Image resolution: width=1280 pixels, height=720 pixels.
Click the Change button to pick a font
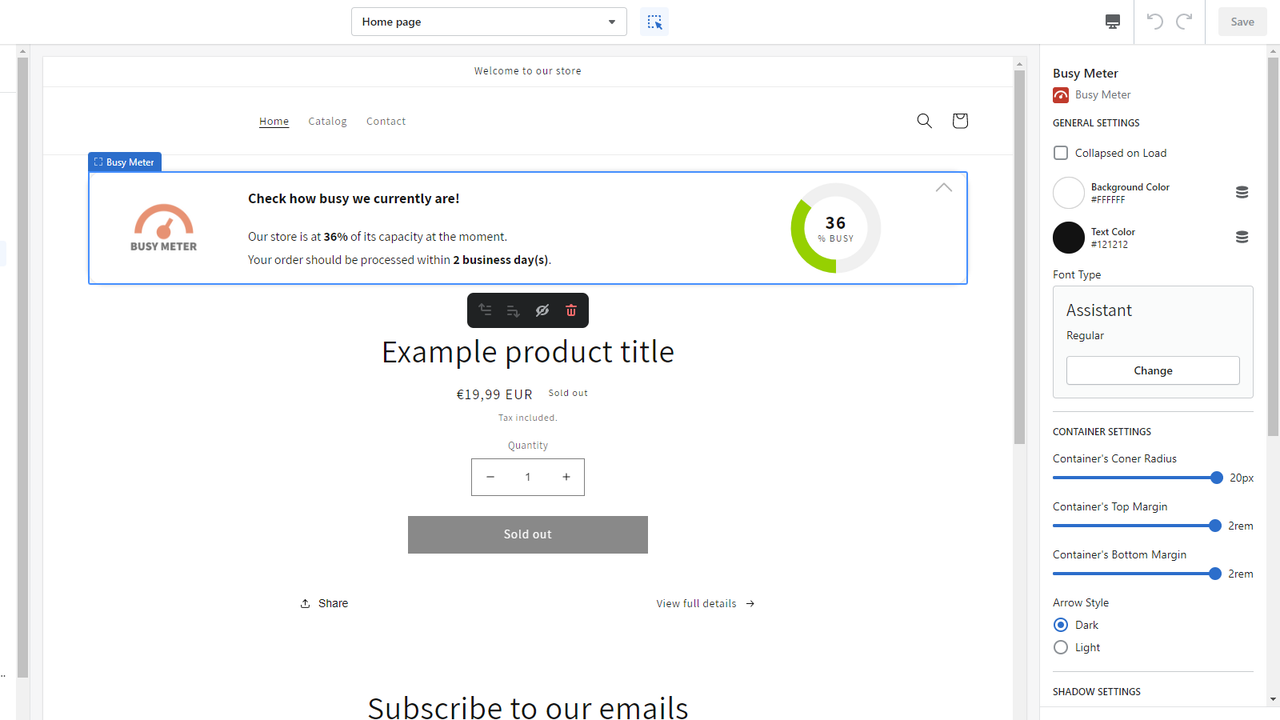1152,370
